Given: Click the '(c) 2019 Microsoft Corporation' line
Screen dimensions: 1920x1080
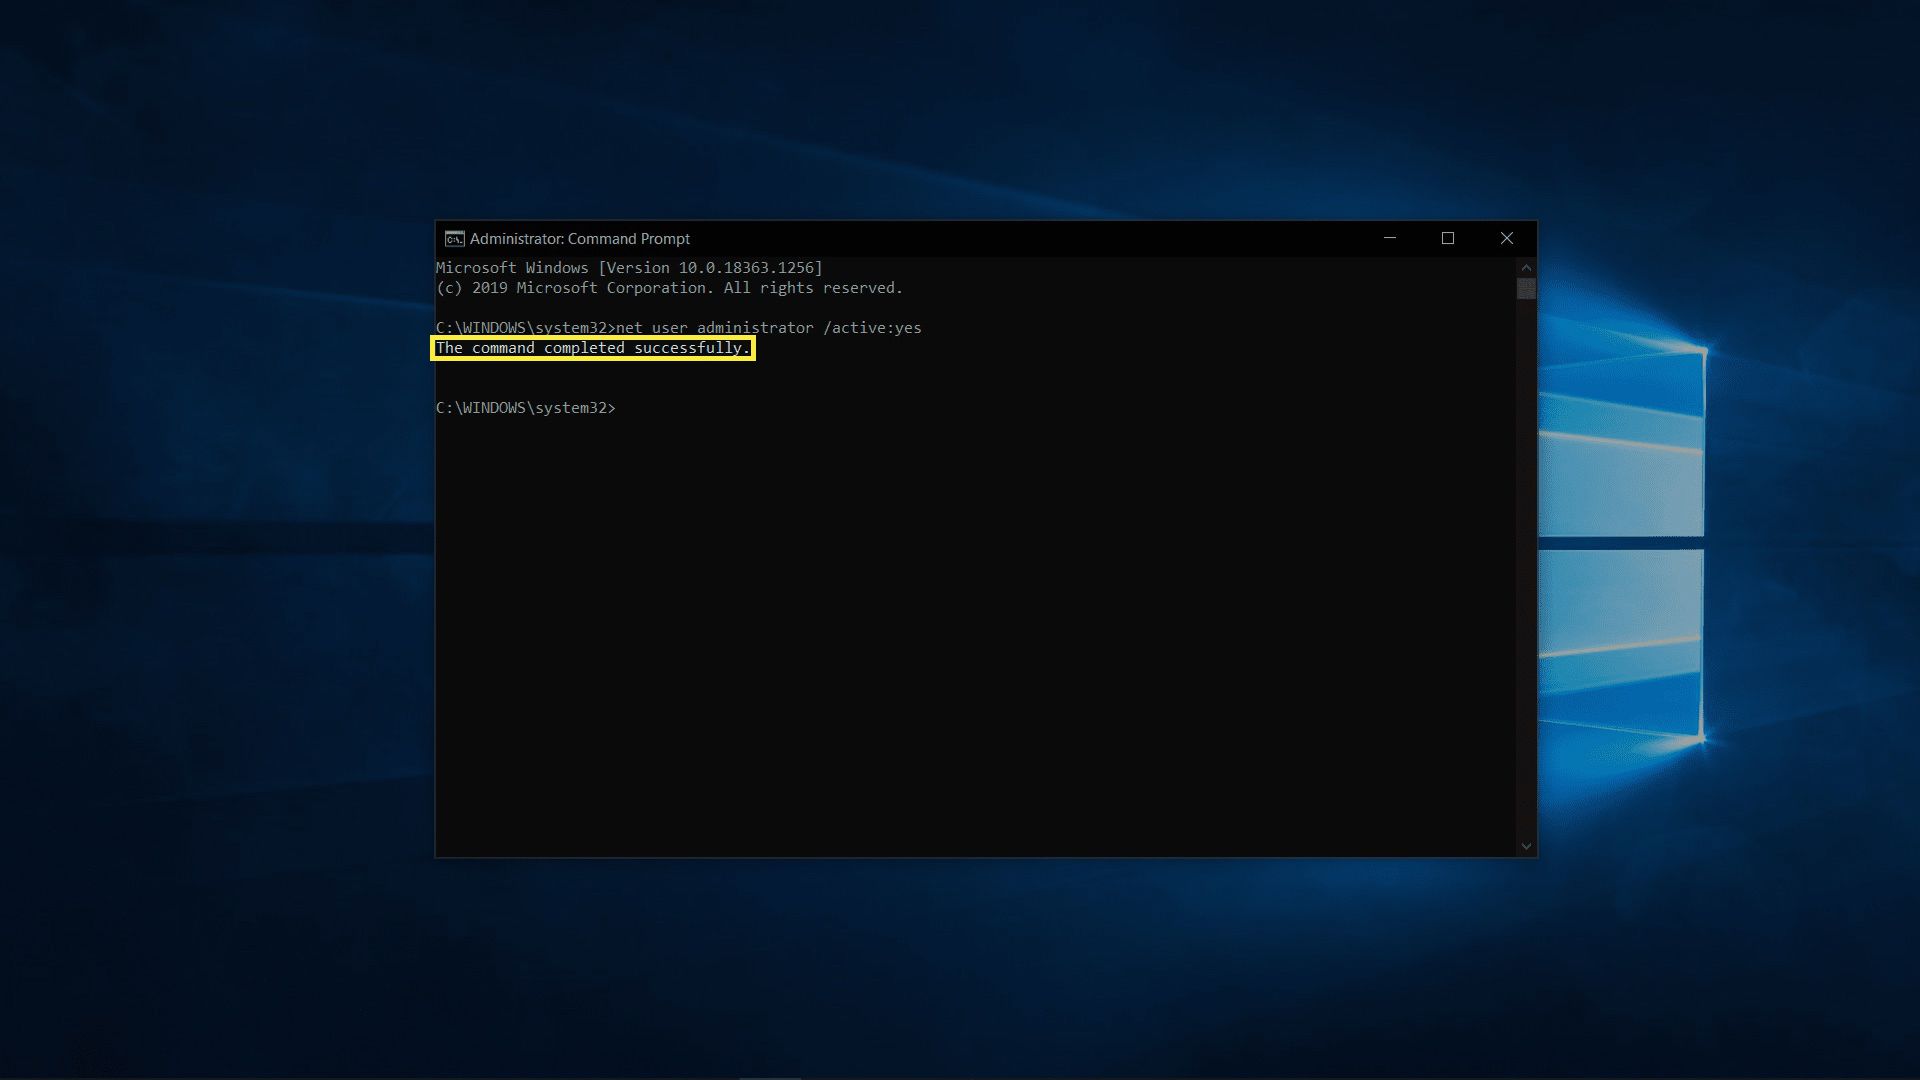Looking at the screenshot, I should [669, 288].
